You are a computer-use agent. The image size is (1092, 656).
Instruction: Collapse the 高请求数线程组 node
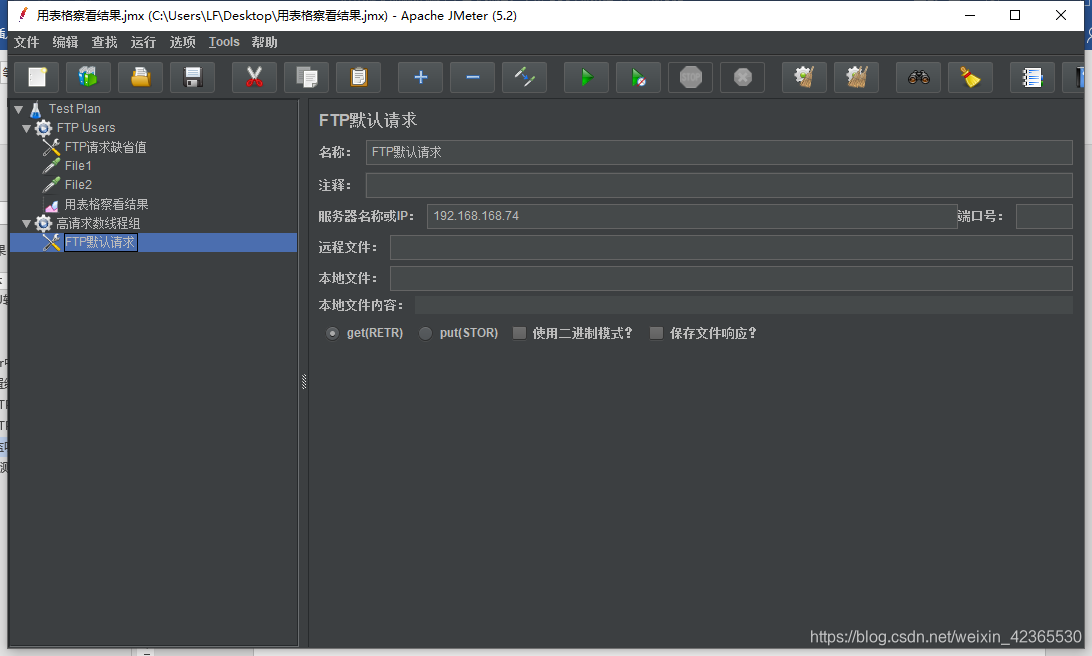pos(26,223)
